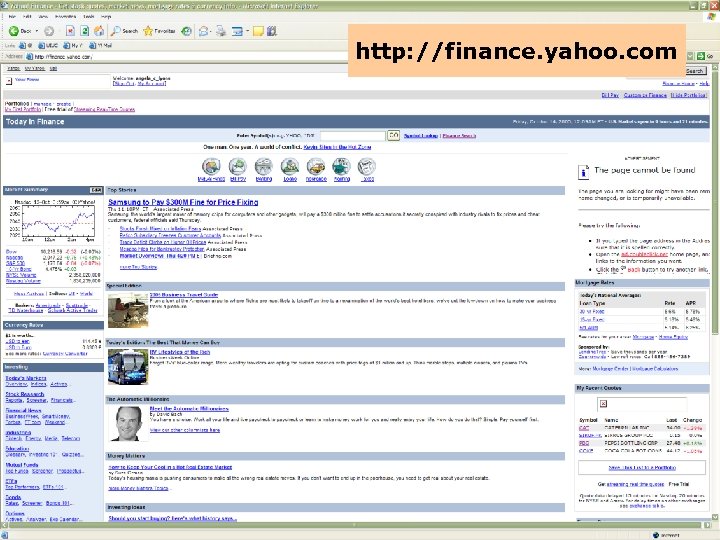The height and width of the screenshot is (540, 720).
Task: Click the David Bach columnist photo
Action: tap(128, 423)
